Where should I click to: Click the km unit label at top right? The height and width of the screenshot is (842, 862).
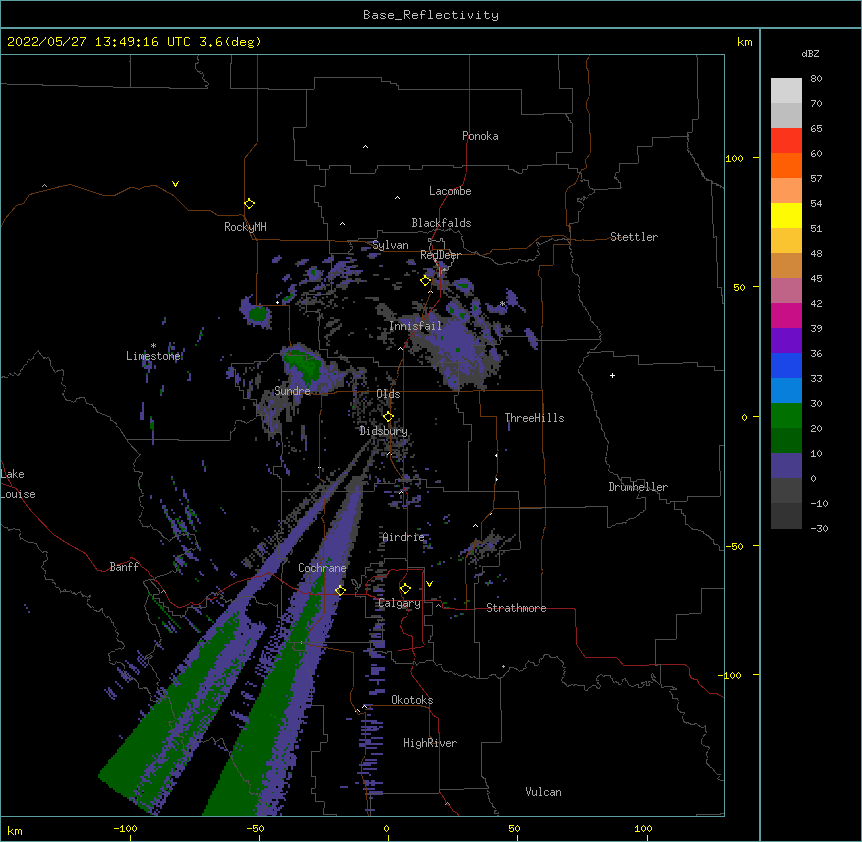click(745, 42)
